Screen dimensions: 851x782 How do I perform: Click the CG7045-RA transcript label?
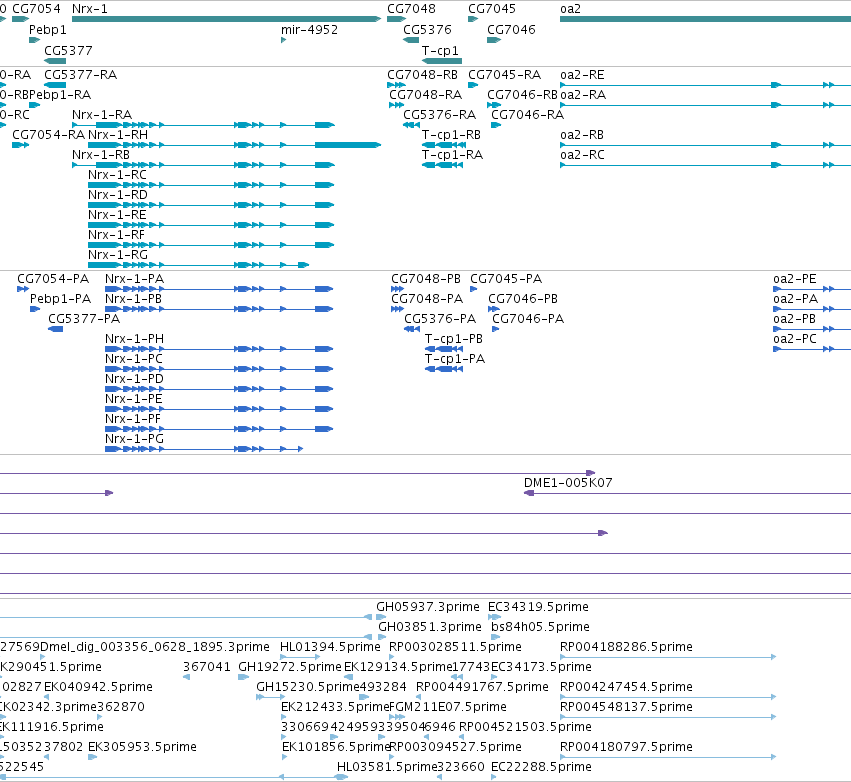(x=505, y=74)
